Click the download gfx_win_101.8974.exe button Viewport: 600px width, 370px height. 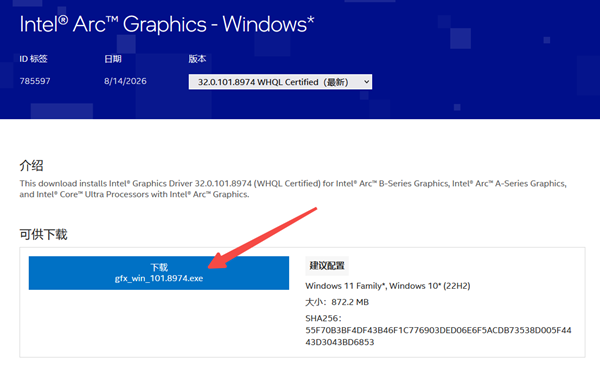pyautogui.click(x=159, y=273)
